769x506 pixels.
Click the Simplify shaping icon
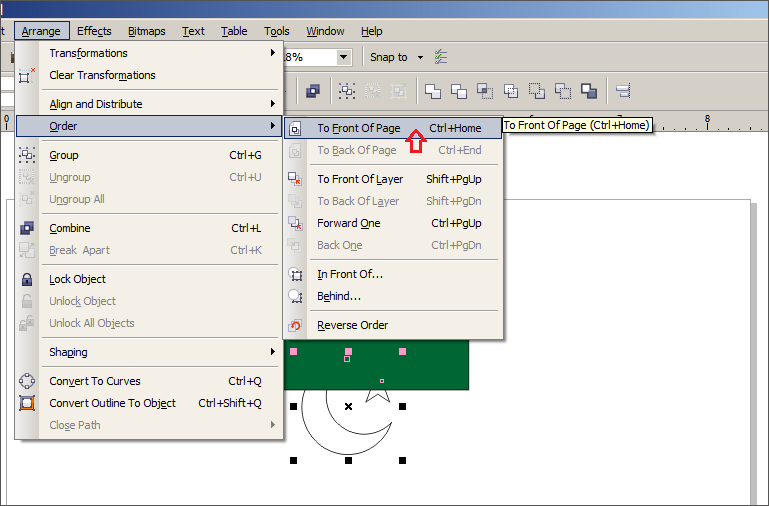(x=511, y=91)
